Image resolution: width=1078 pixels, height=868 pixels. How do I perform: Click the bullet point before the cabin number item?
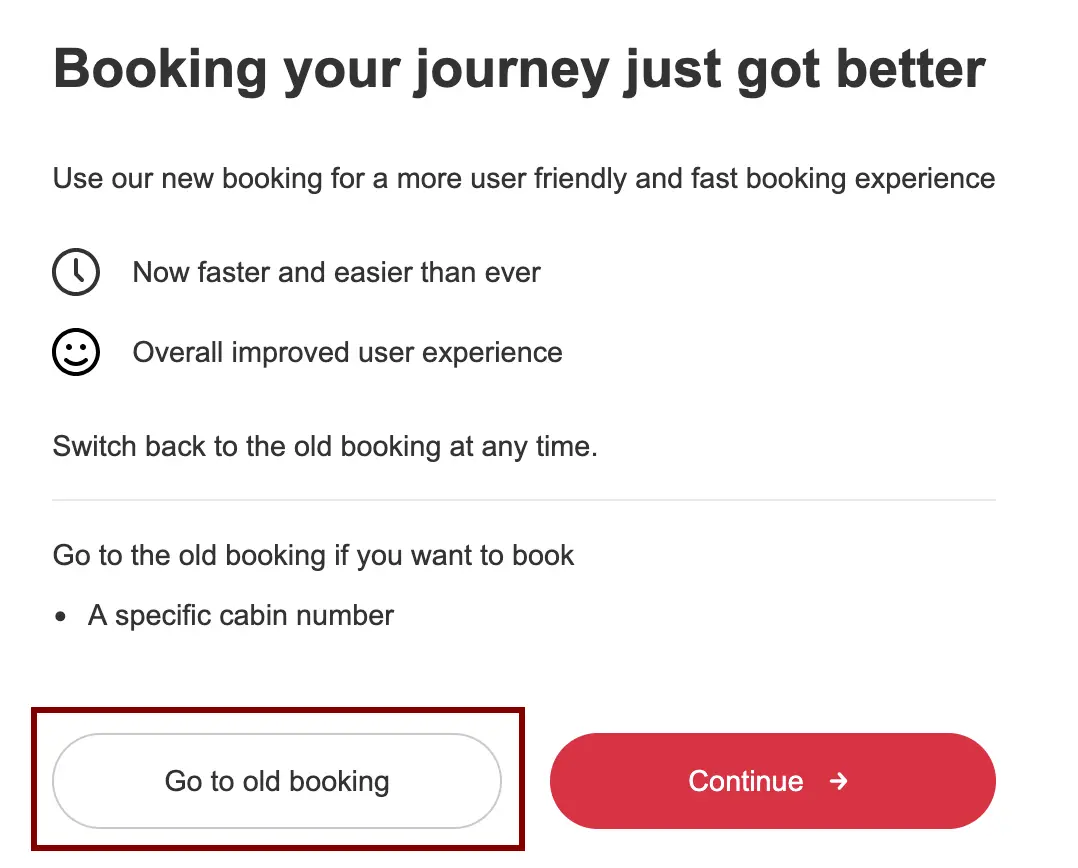pos(62,618)
